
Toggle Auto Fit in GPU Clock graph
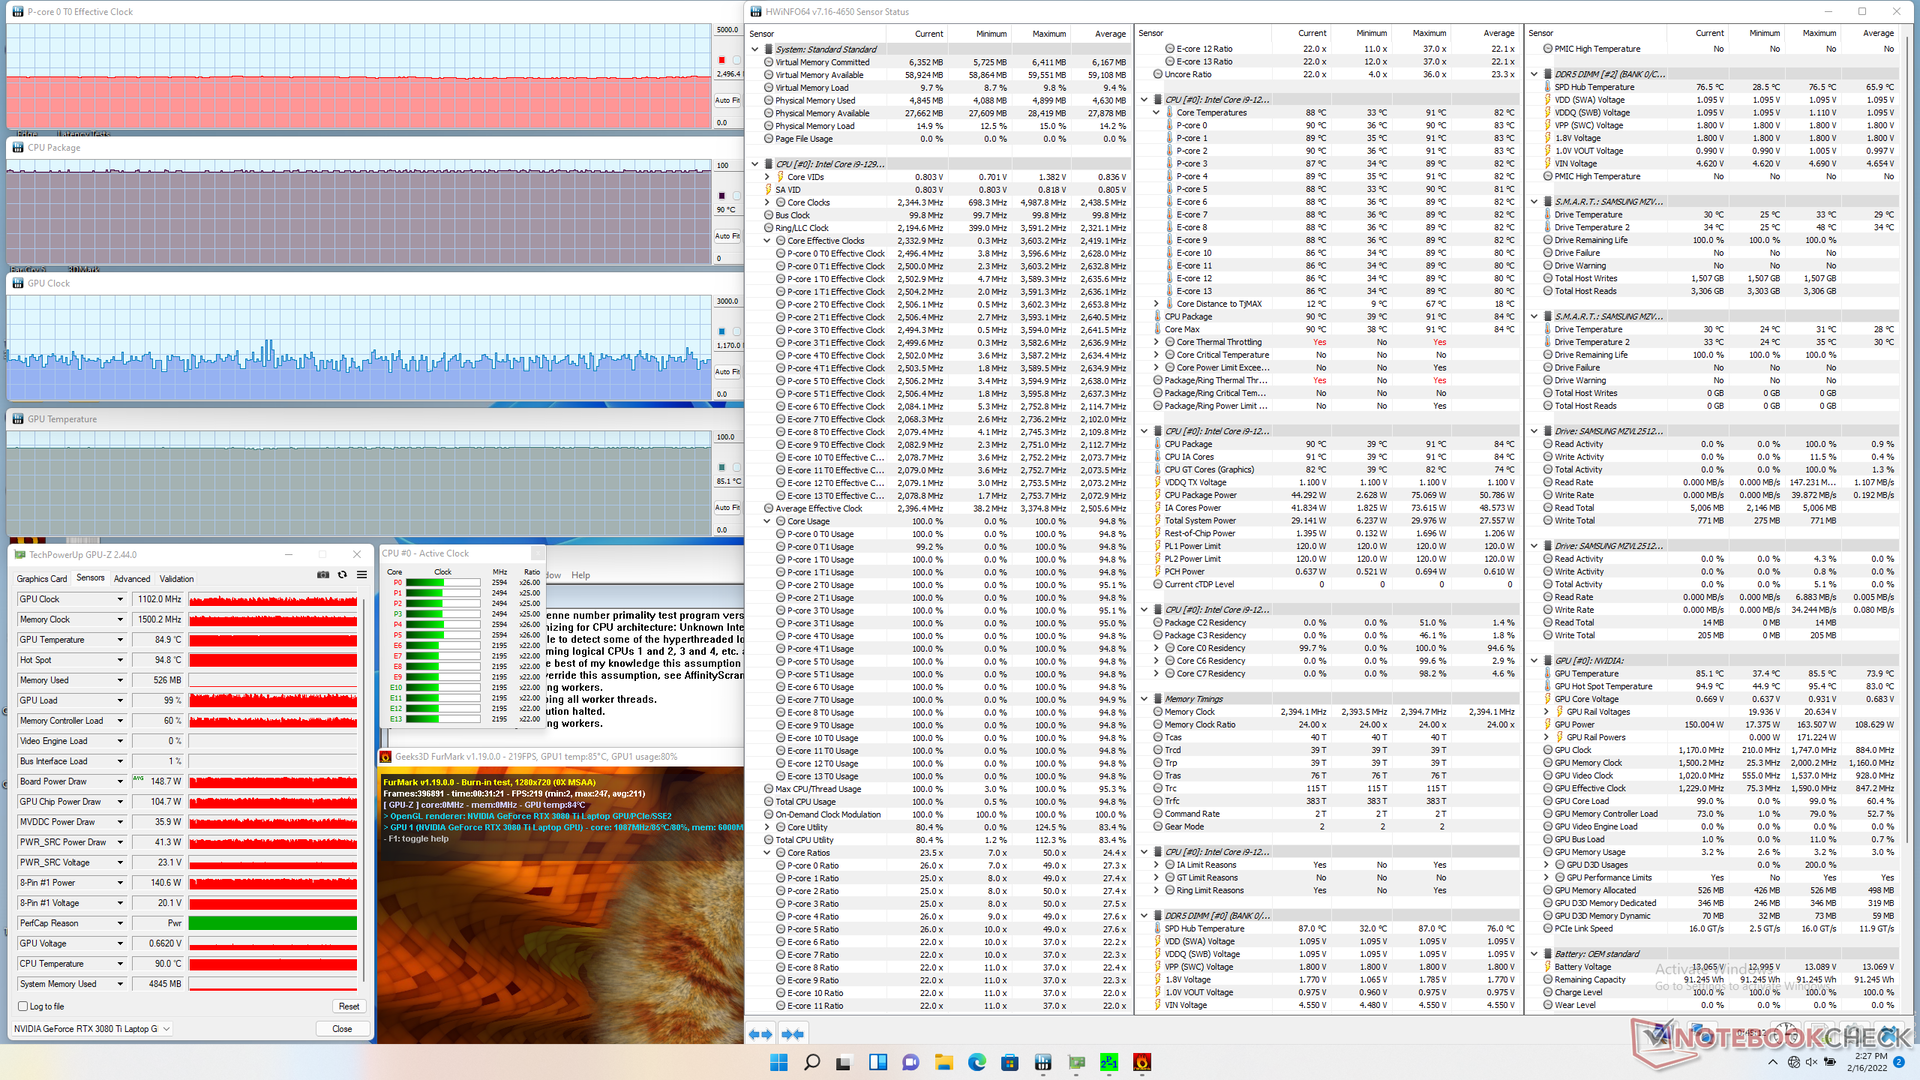click(x=727, y=372)
